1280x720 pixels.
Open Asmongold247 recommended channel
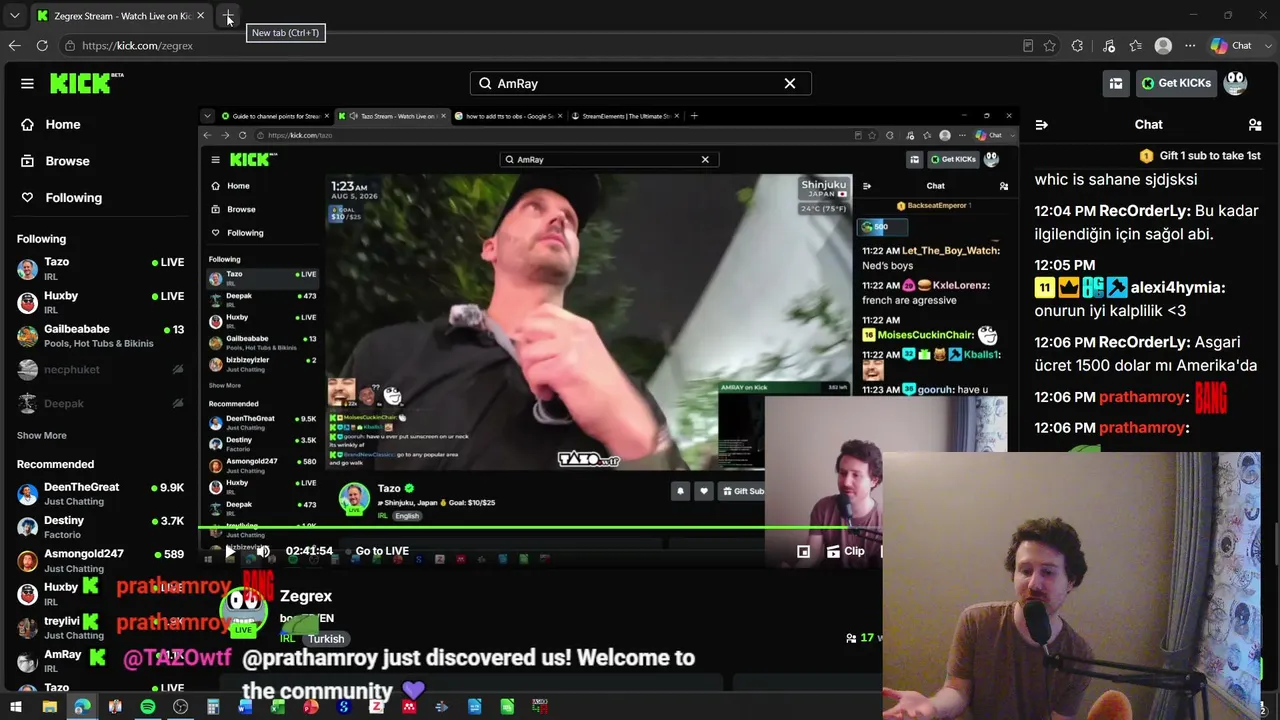100,561
